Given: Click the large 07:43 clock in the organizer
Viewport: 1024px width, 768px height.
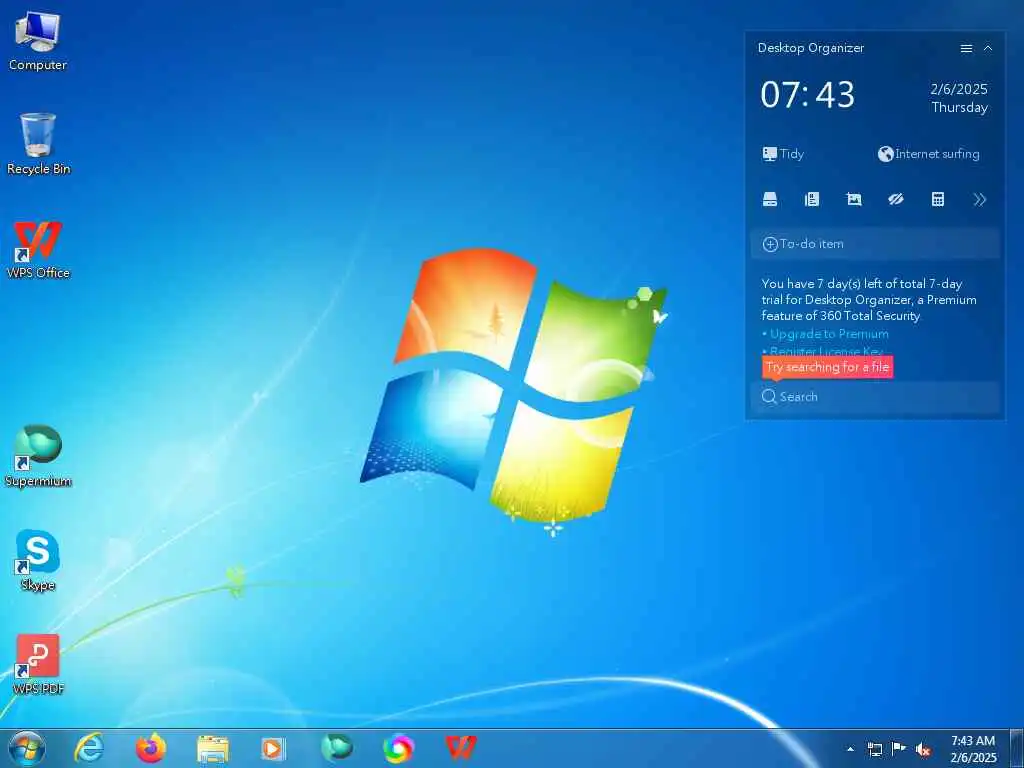Looking at the screenshot, I should pyautogui.click(x=807, y=95).
